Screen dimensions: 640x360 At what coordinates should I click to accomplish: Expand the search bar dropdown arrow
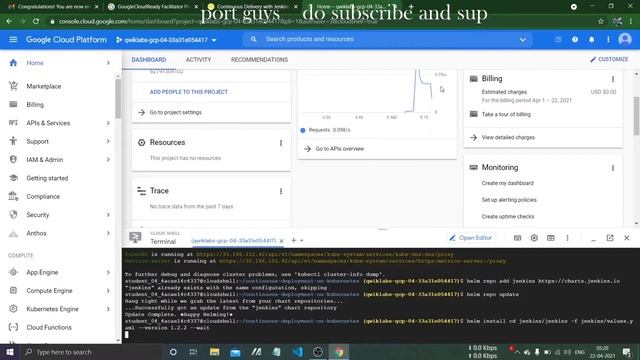tap(523, 40)
